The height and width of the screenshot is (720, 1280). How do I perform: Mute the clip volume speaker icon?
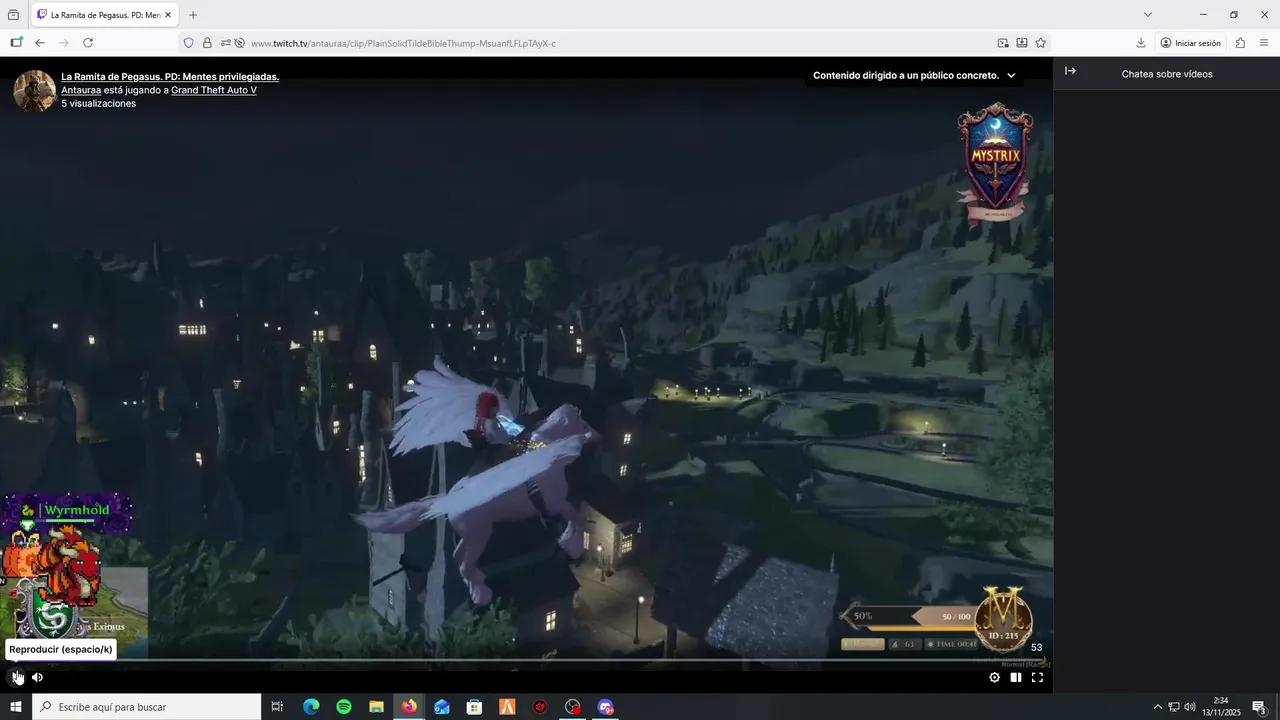pos(37,677)
